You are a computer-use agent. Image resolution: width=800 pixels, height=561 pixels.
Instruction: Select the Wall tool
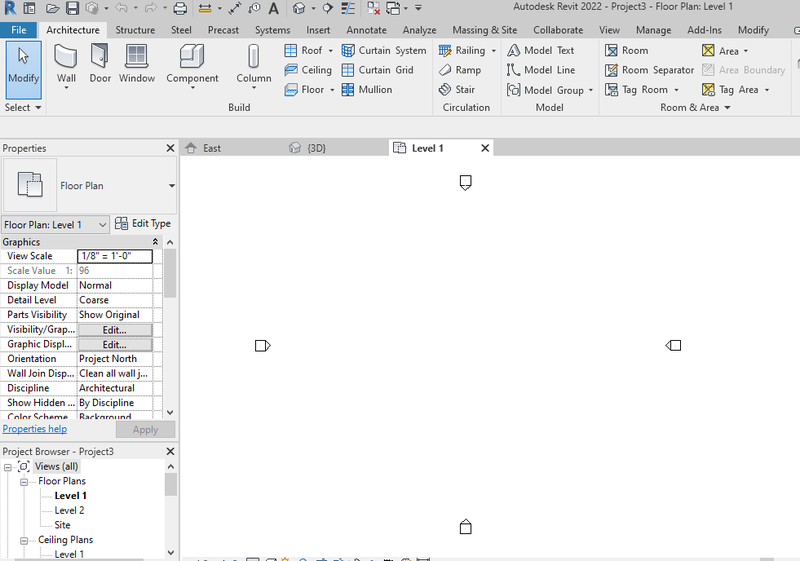(66, 64)
